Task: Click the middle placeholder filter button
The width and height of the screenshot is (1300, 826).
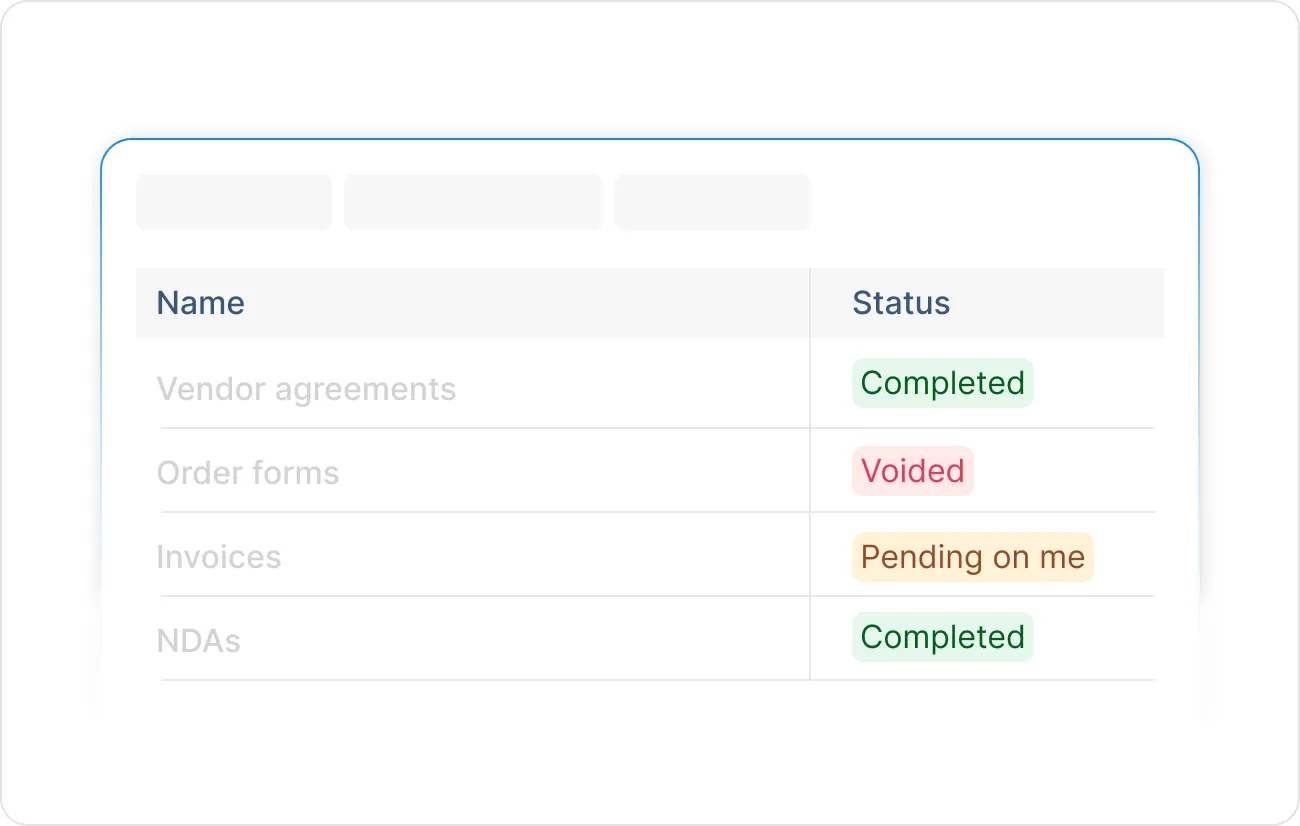Action: (473, 201)
